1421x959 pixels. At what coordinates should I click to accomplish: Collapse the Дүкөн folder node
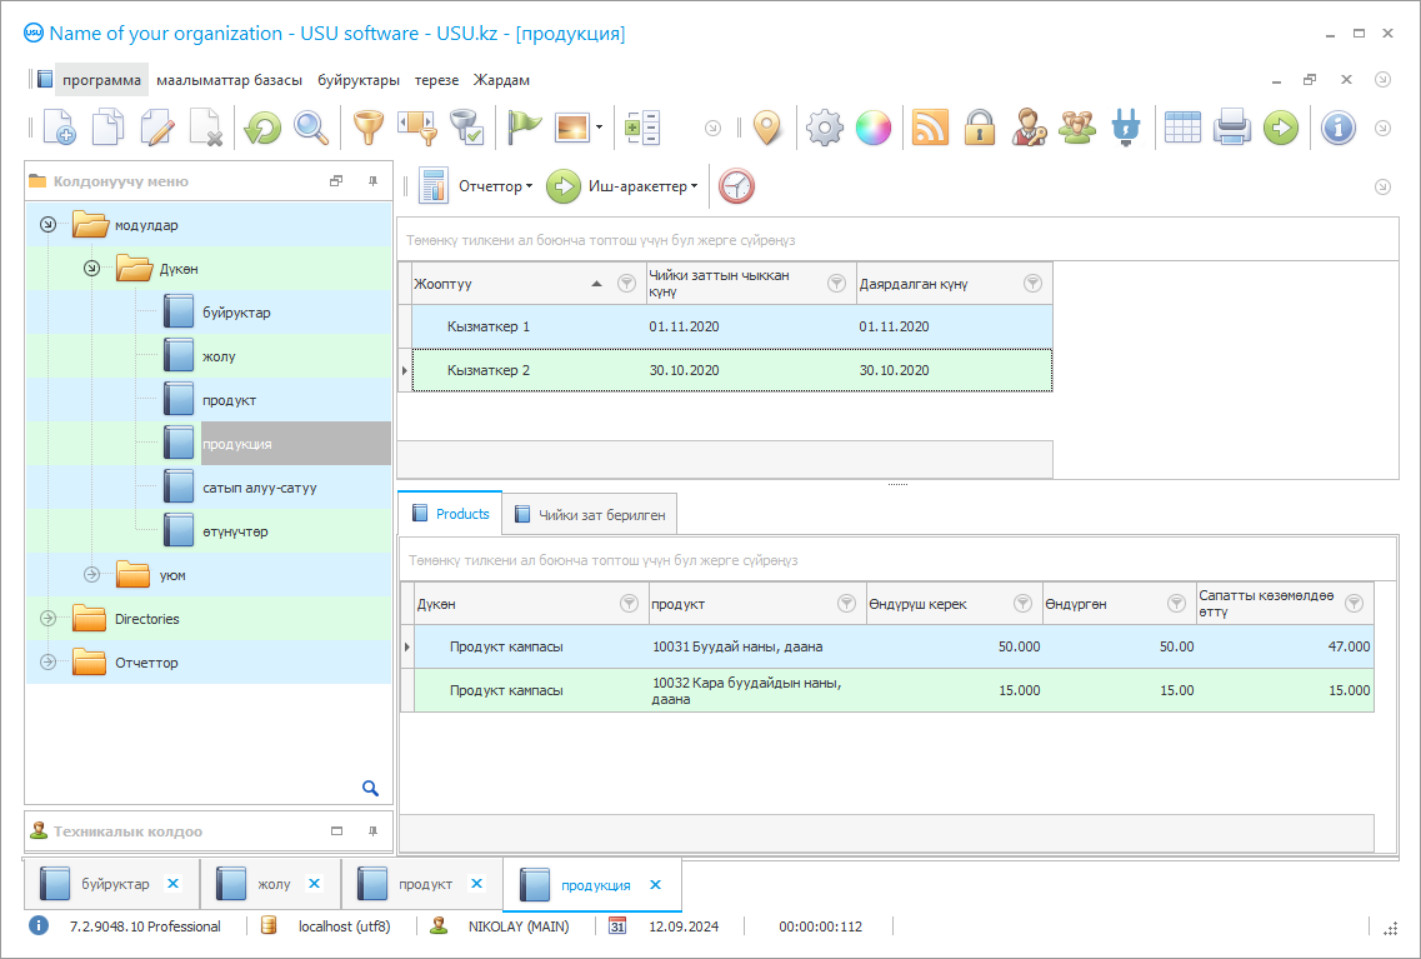point(92,269)
